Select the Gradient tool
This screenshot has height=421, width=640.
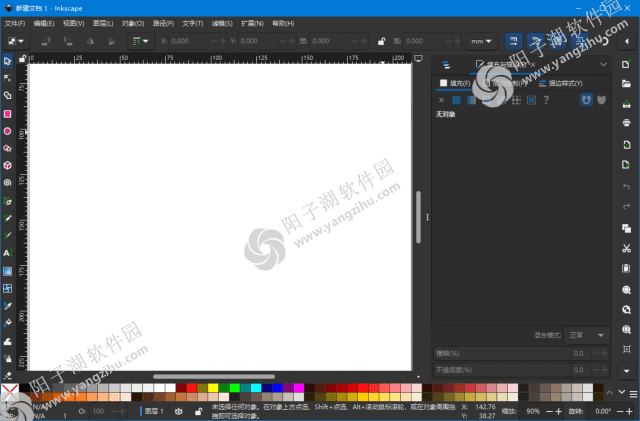pos(7,271)
